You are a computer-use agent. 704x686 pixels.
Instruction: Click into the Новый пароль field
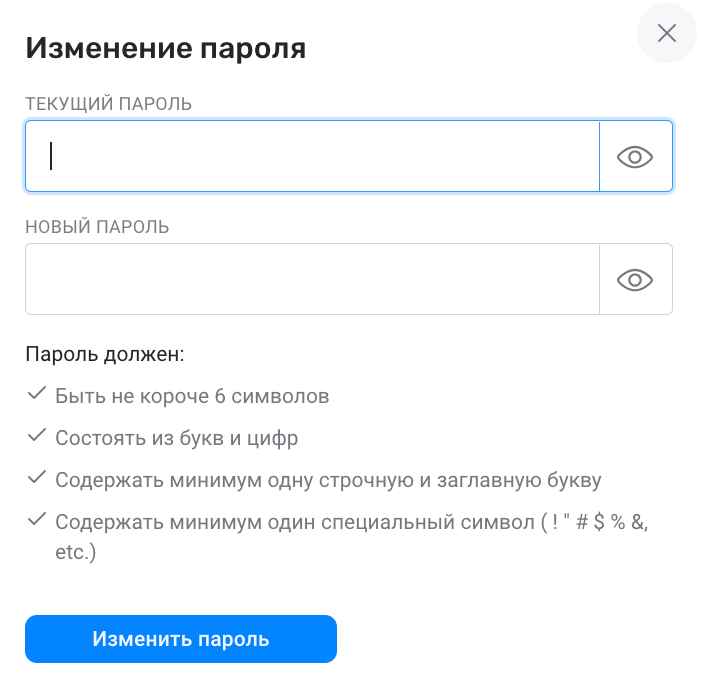click(312, 279)
